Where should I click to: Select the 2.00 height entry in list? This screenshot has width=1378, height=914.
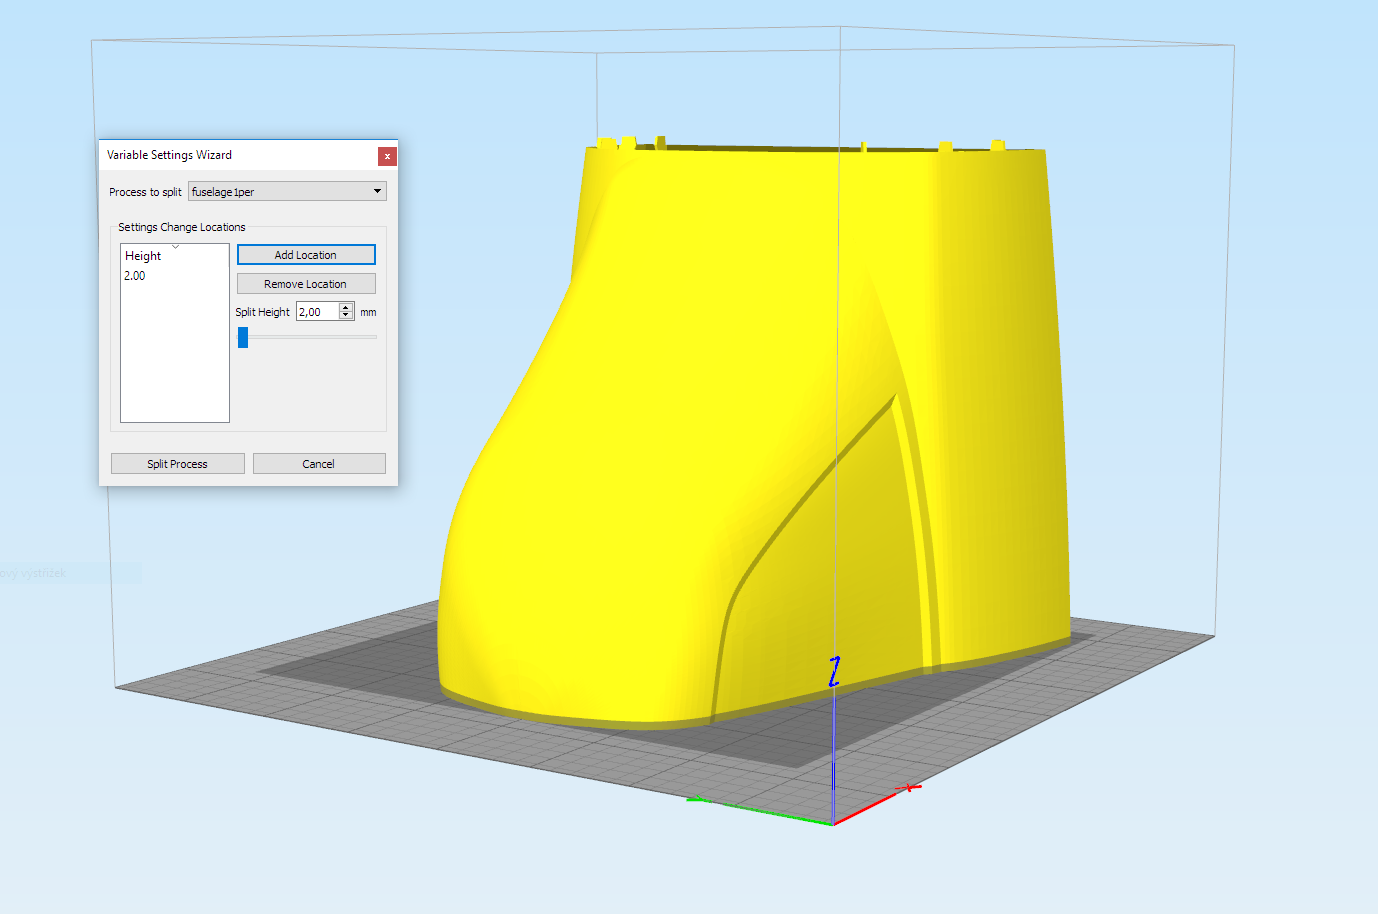click(x=135, y=276)
